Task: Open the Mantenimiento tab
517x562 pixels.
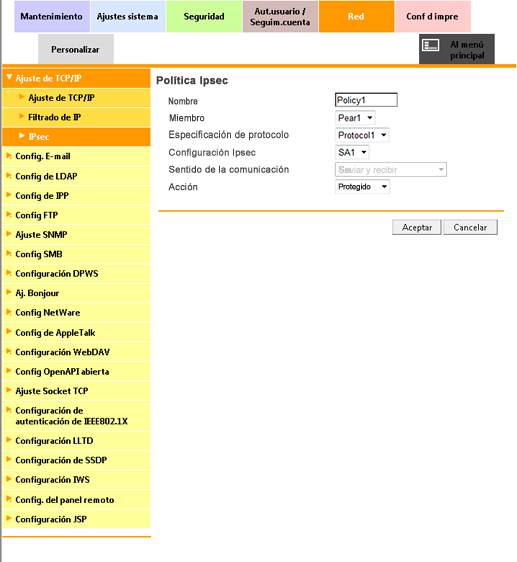Action: (x=52, y=16)
